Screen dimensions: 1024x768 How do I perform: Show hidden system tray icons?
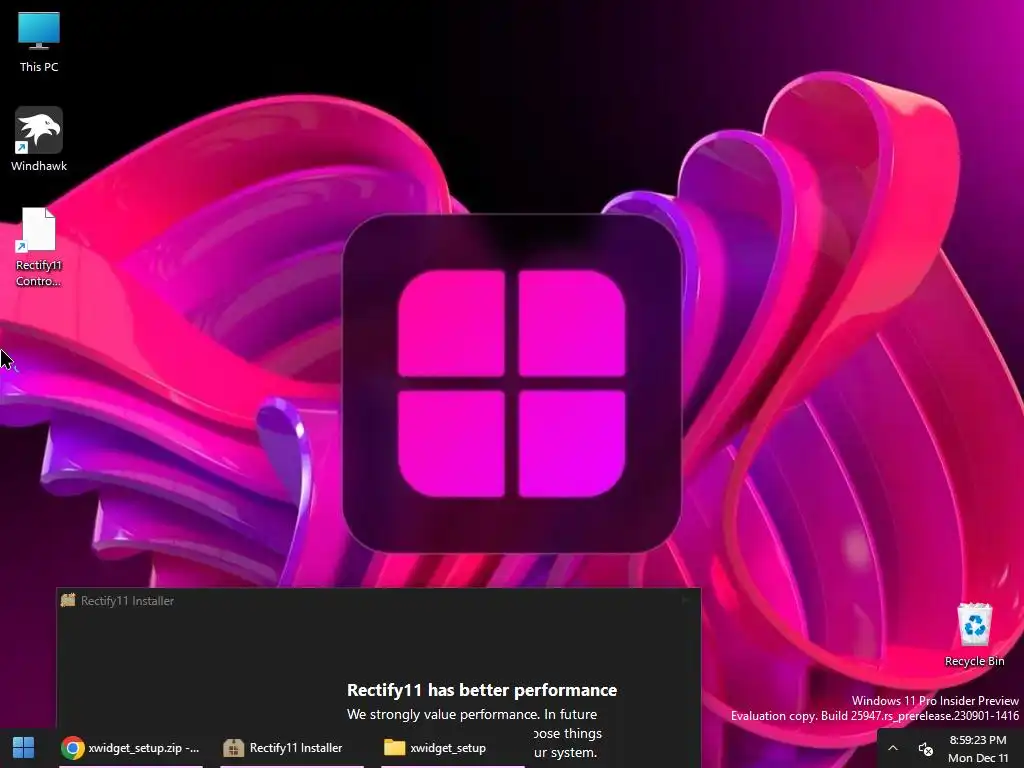(x=893, y=748)
